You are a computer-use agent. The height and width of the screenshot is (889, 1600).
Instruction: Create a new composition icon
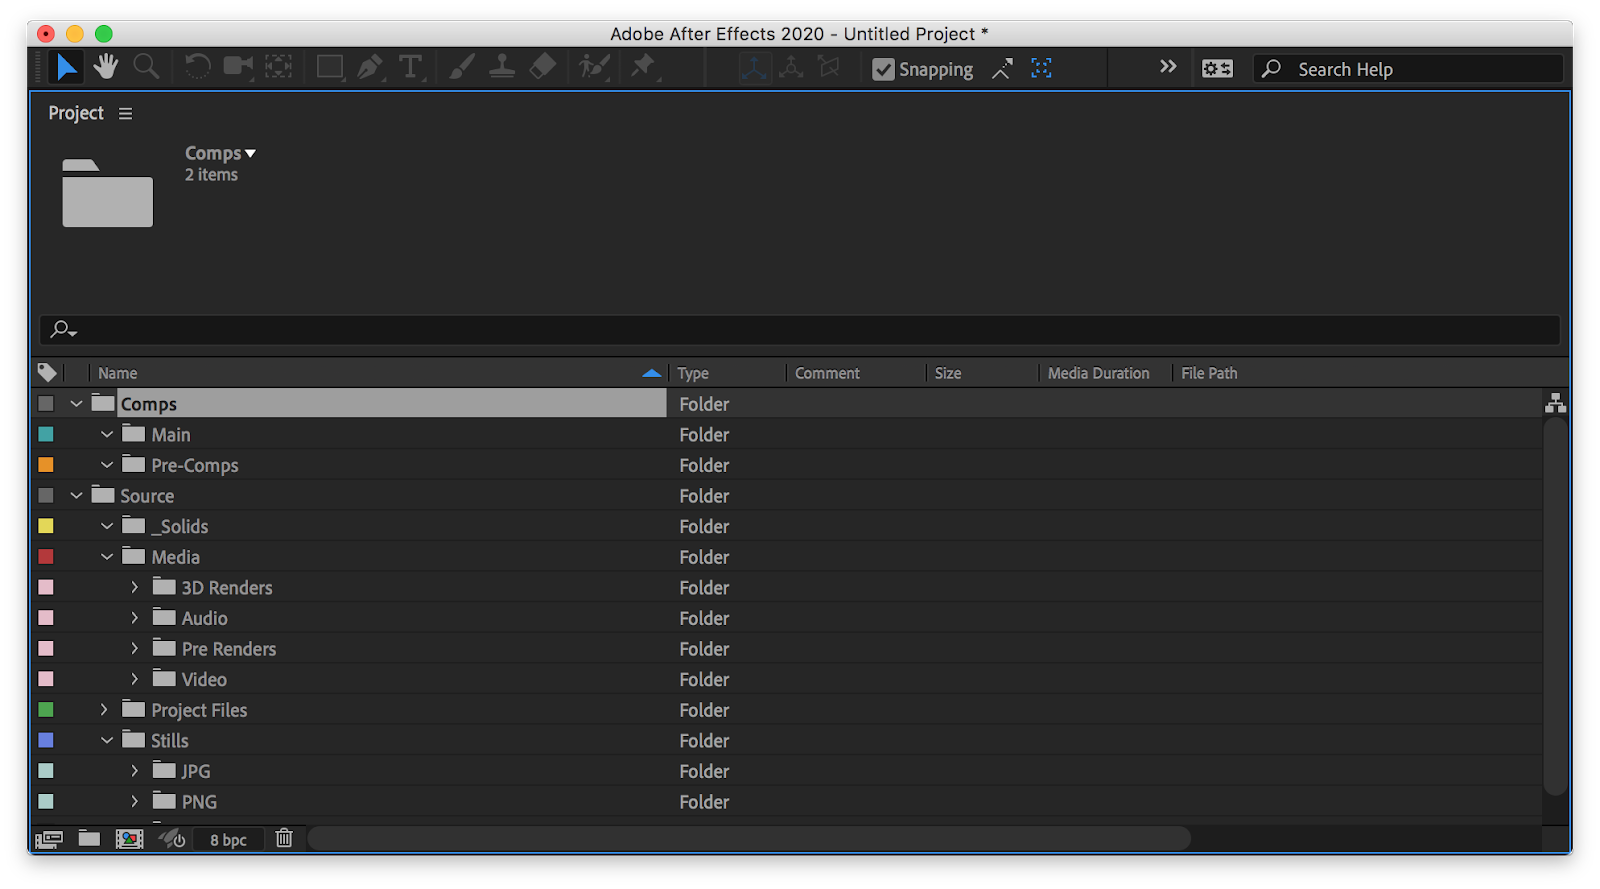(129, 839)
